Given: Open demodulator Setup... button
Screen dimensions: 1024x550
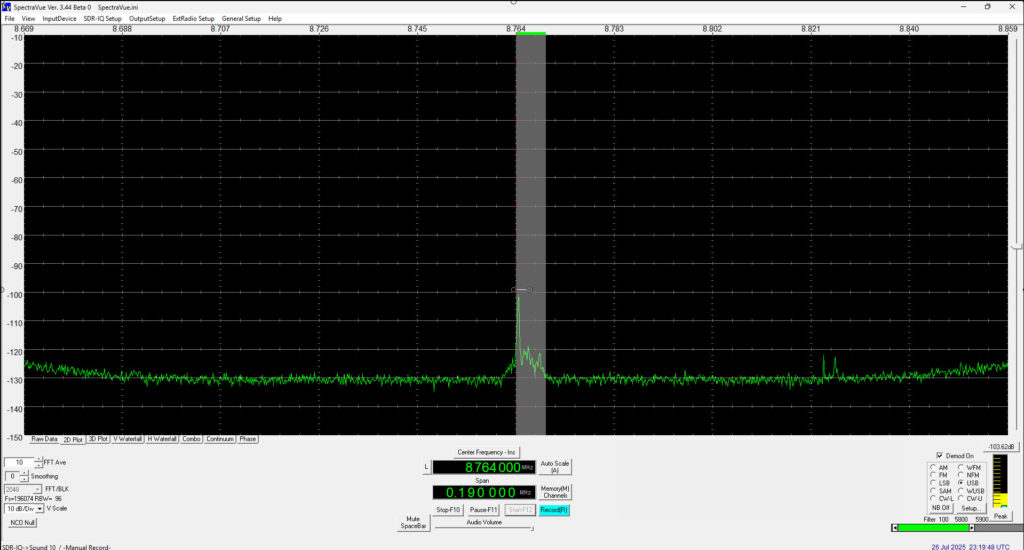Looking at the screenshot, I should (973, 508).
